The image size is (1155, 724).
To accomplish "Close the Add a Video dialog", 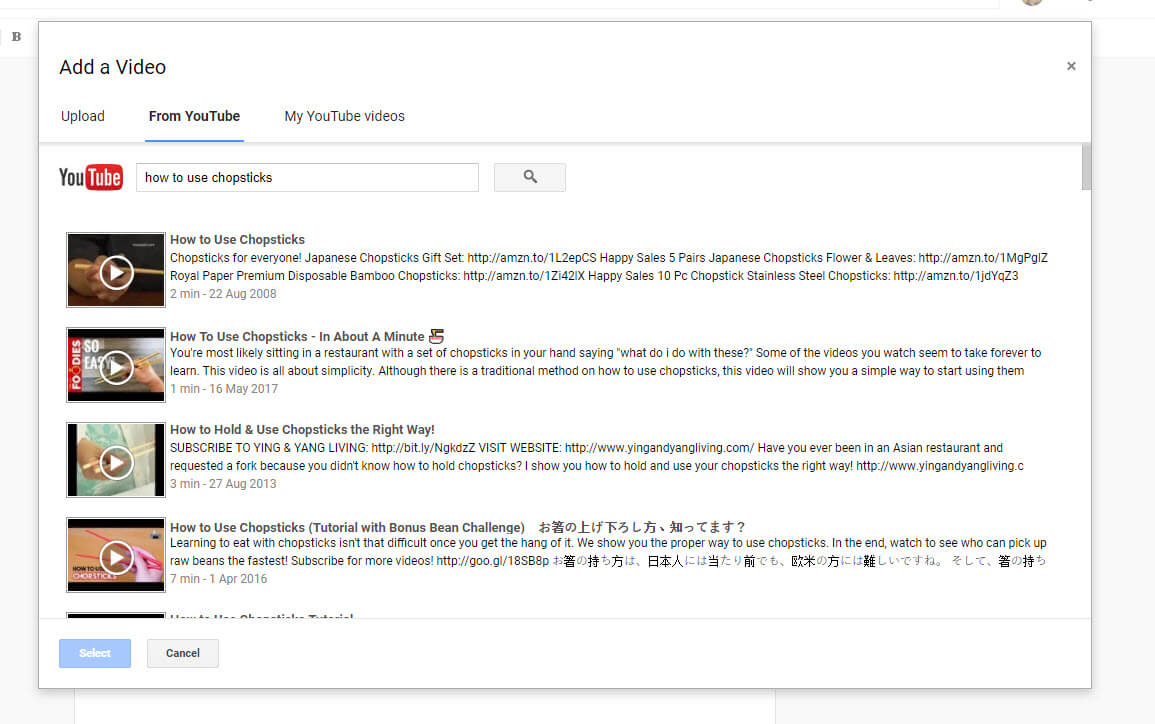I will 1071,66.
